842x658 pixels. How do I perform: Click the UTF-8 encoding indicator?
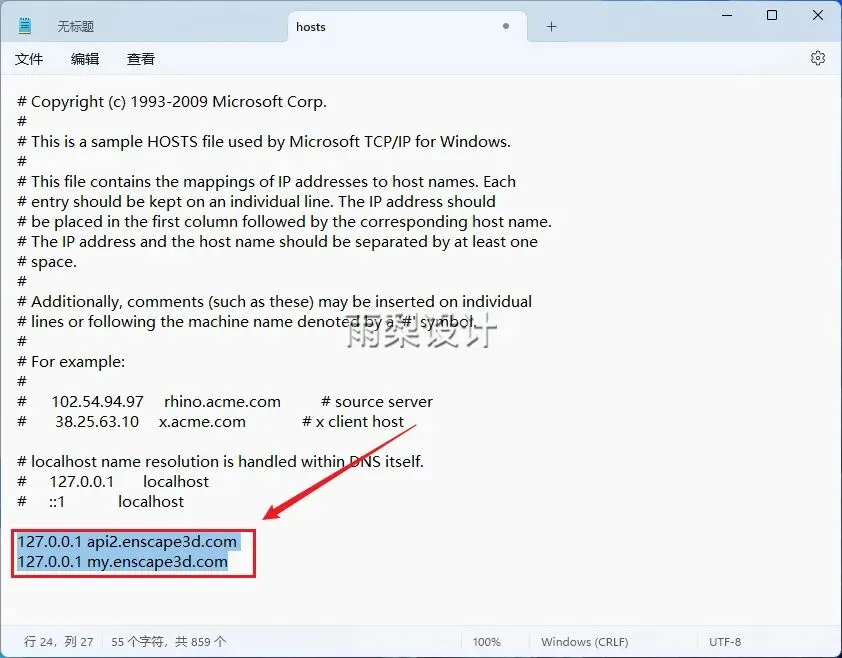[725, 642]
